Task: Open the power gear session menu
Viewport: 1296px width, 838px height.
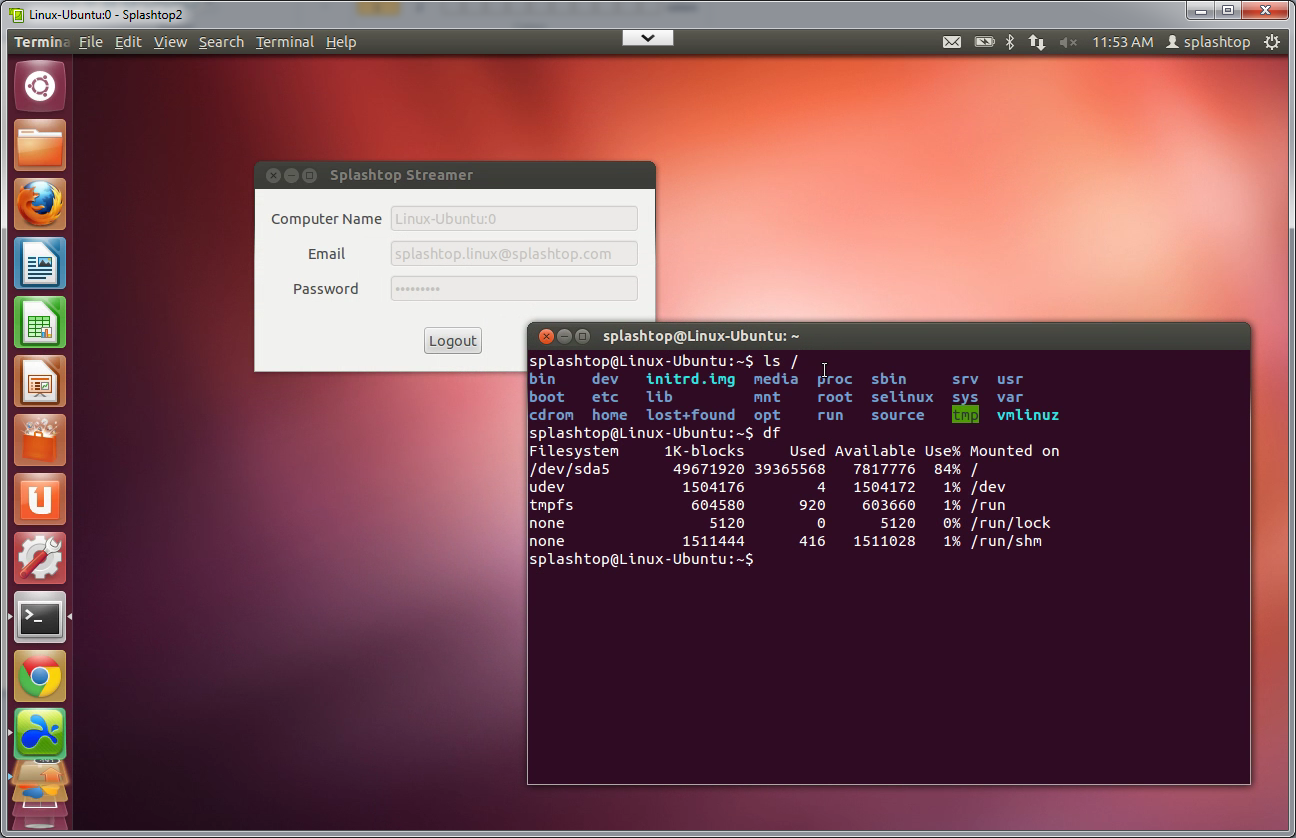Action: point(1272,42)
